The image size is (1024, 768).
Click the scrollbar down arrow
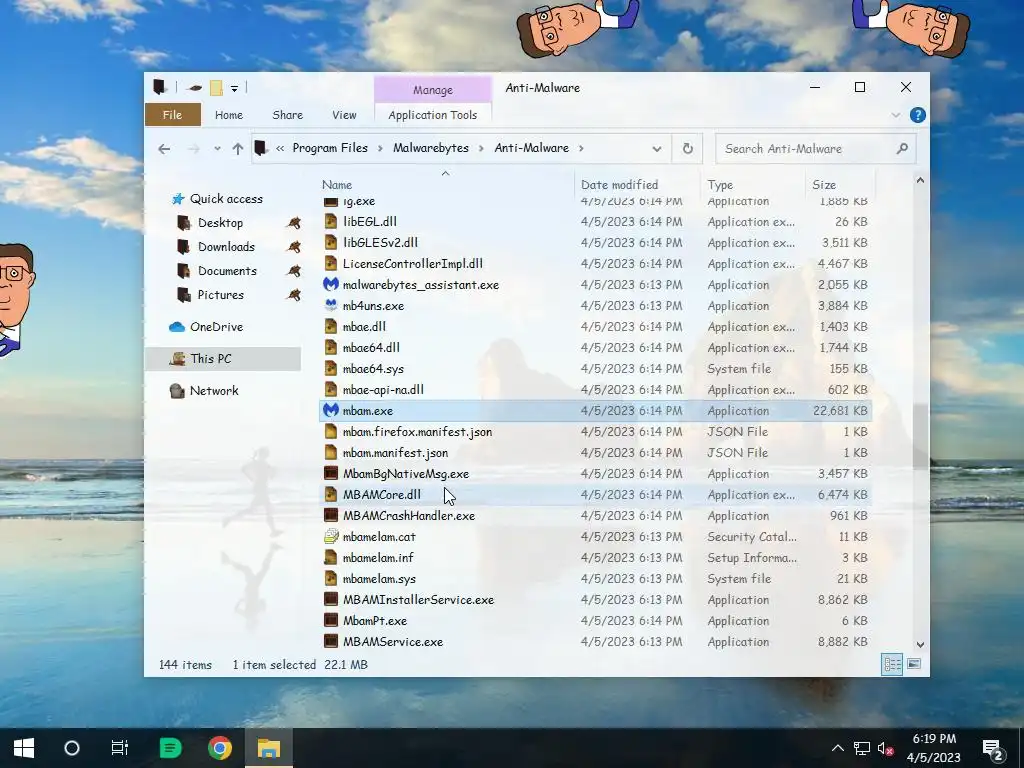[x=920, y=645]
